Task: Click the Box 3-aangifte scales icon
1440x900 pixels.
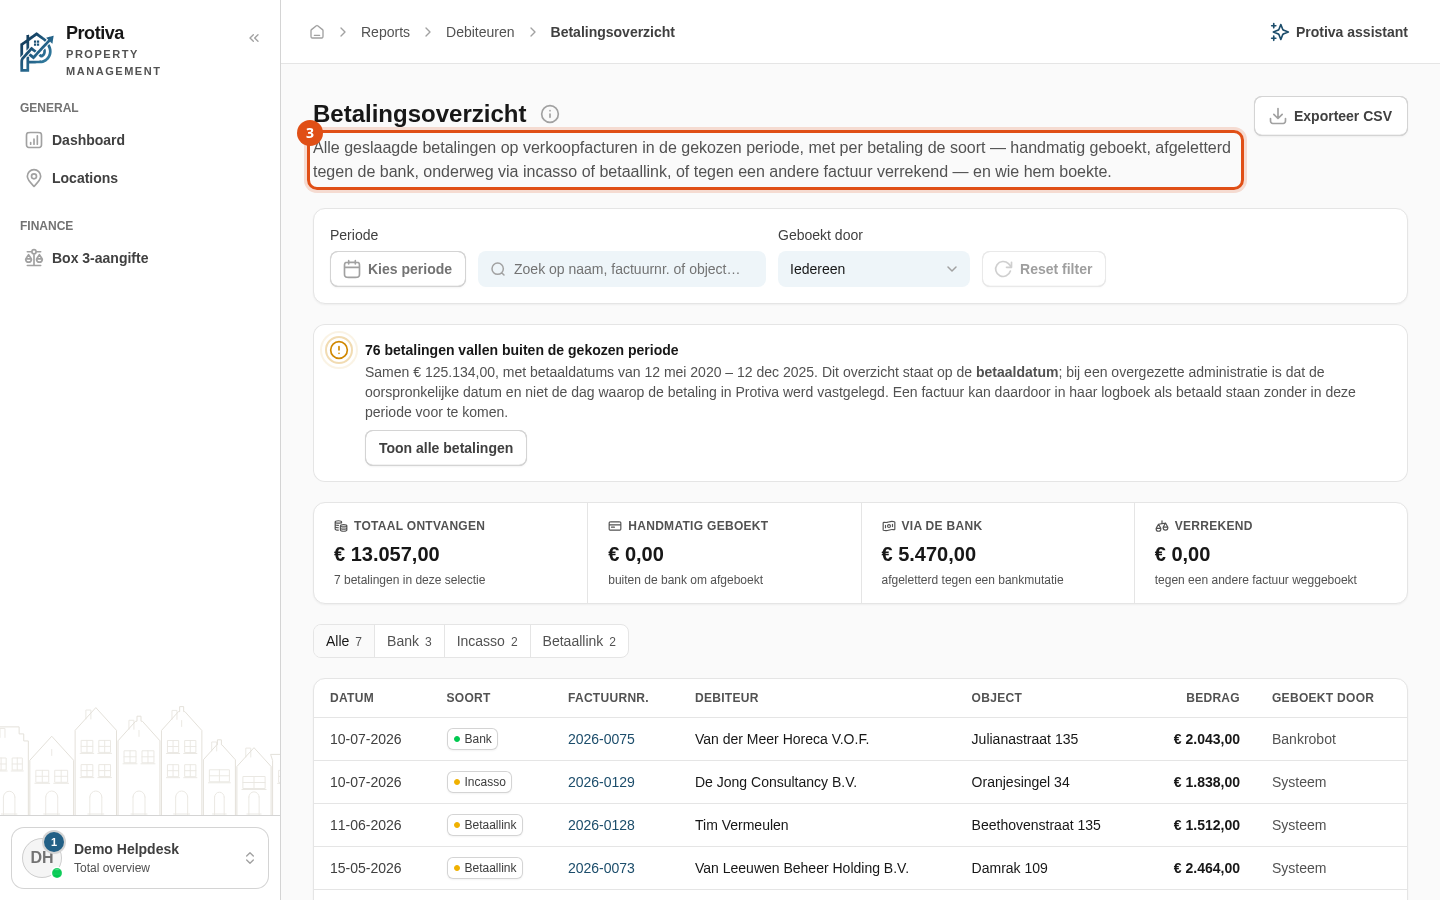Action: click(34, 258)
